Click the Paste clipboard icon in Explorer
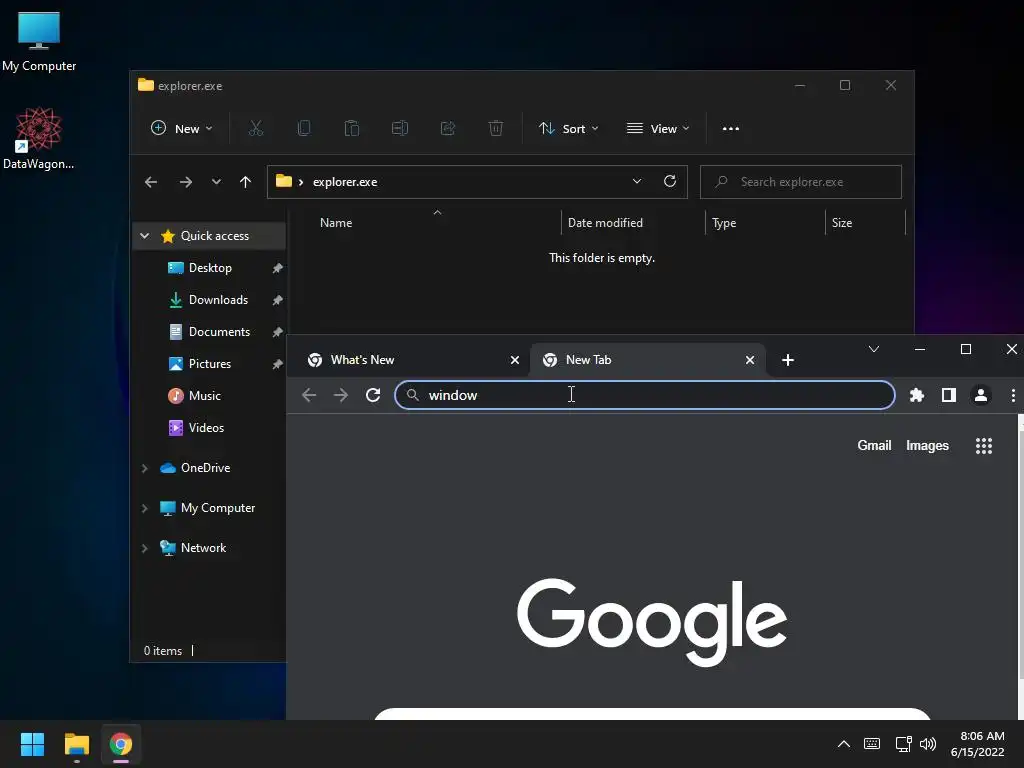The width and height of the screenshot is (1024, 768). click(351, 129)
